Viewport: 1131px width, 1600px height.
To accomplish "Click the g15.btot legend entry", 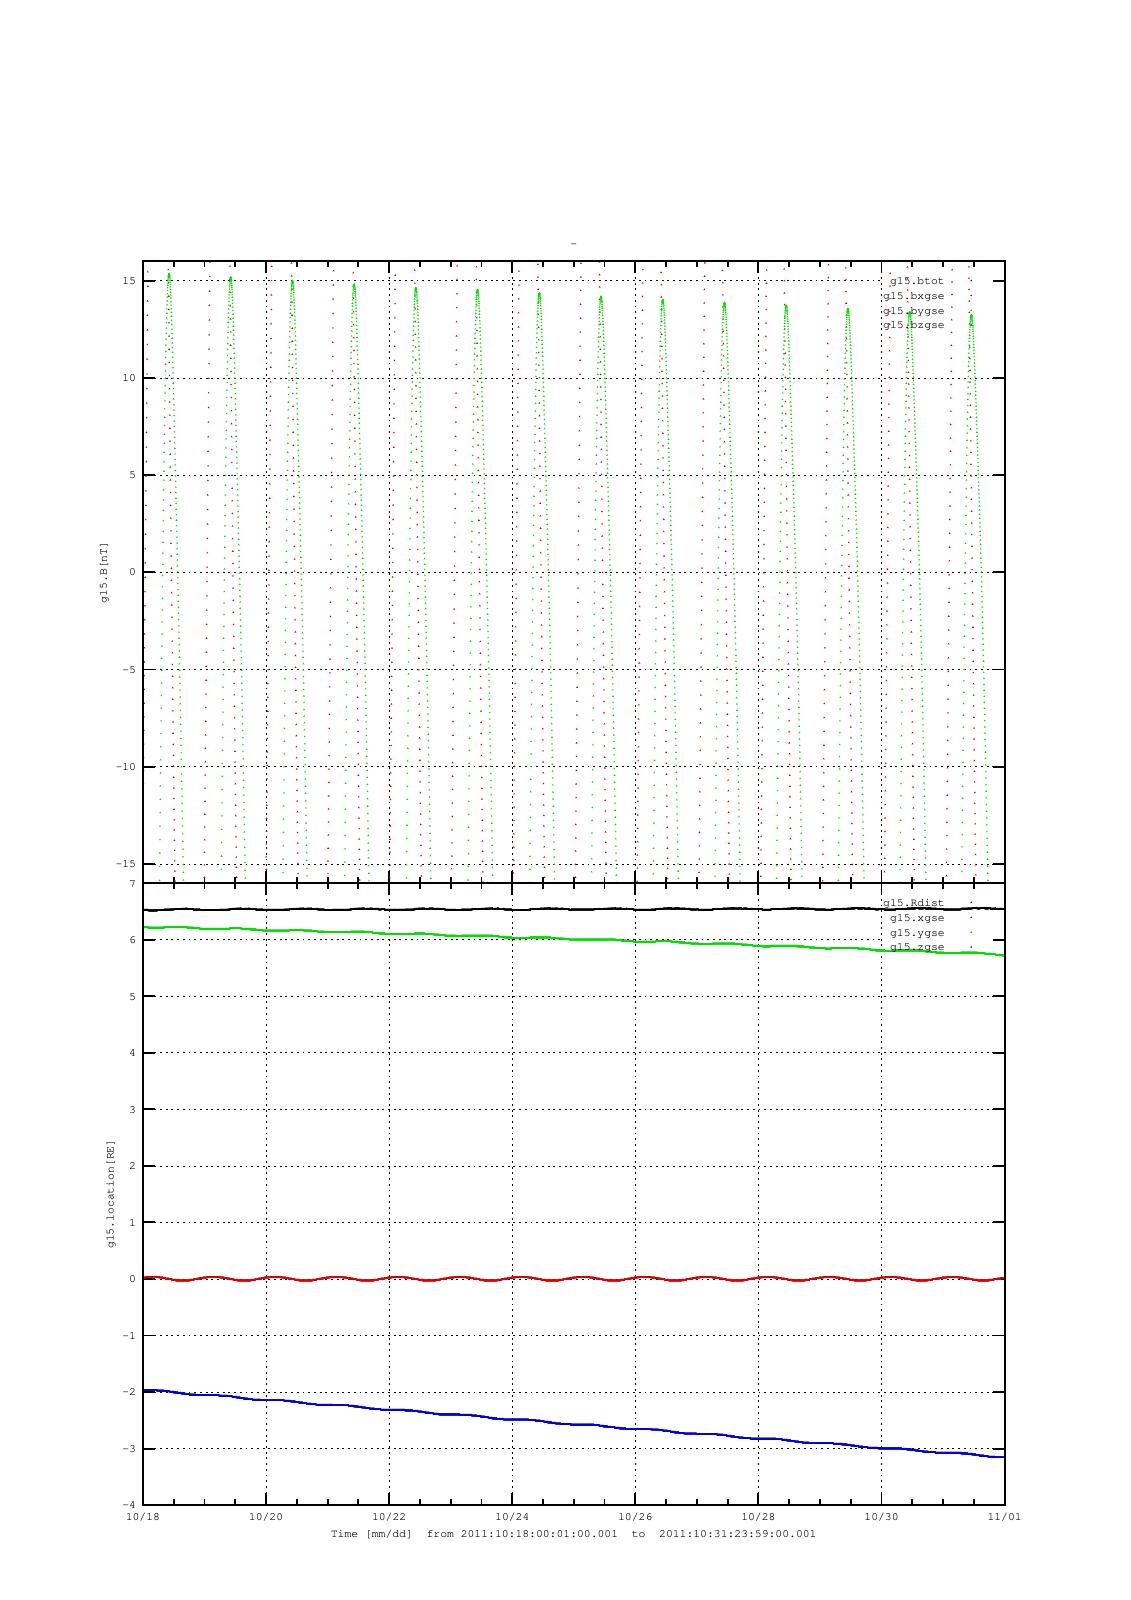I will pyautogui.click(x=916, y=281).
